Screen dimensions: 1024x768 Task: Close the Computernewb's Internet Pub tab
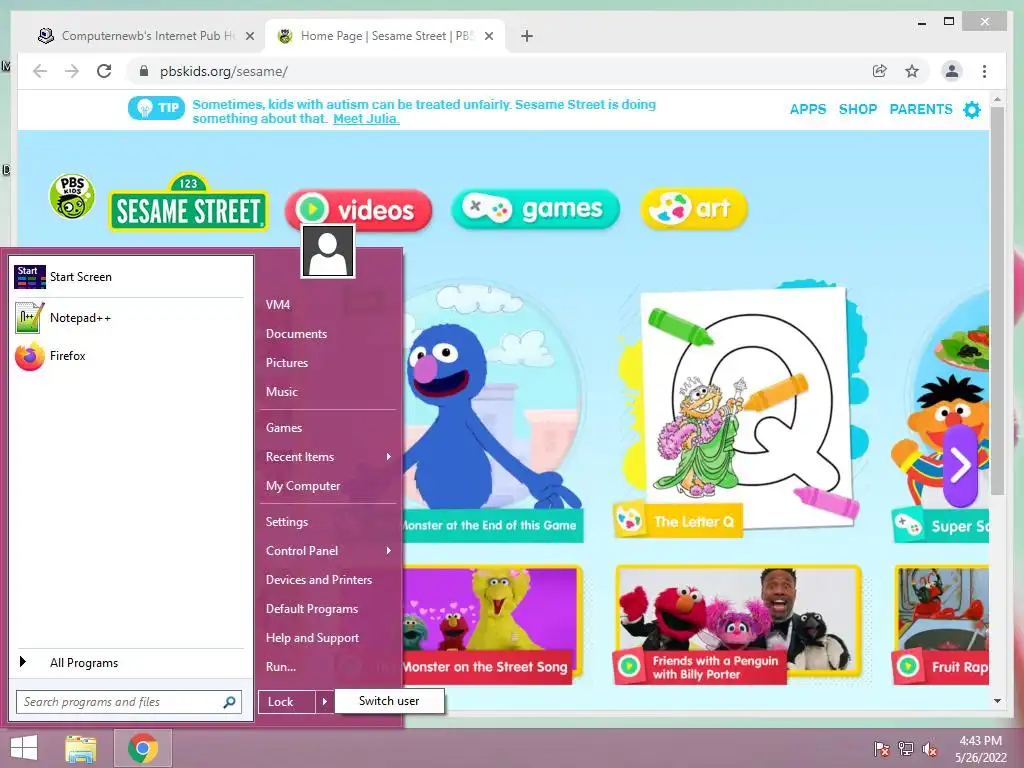click(249, 36)
